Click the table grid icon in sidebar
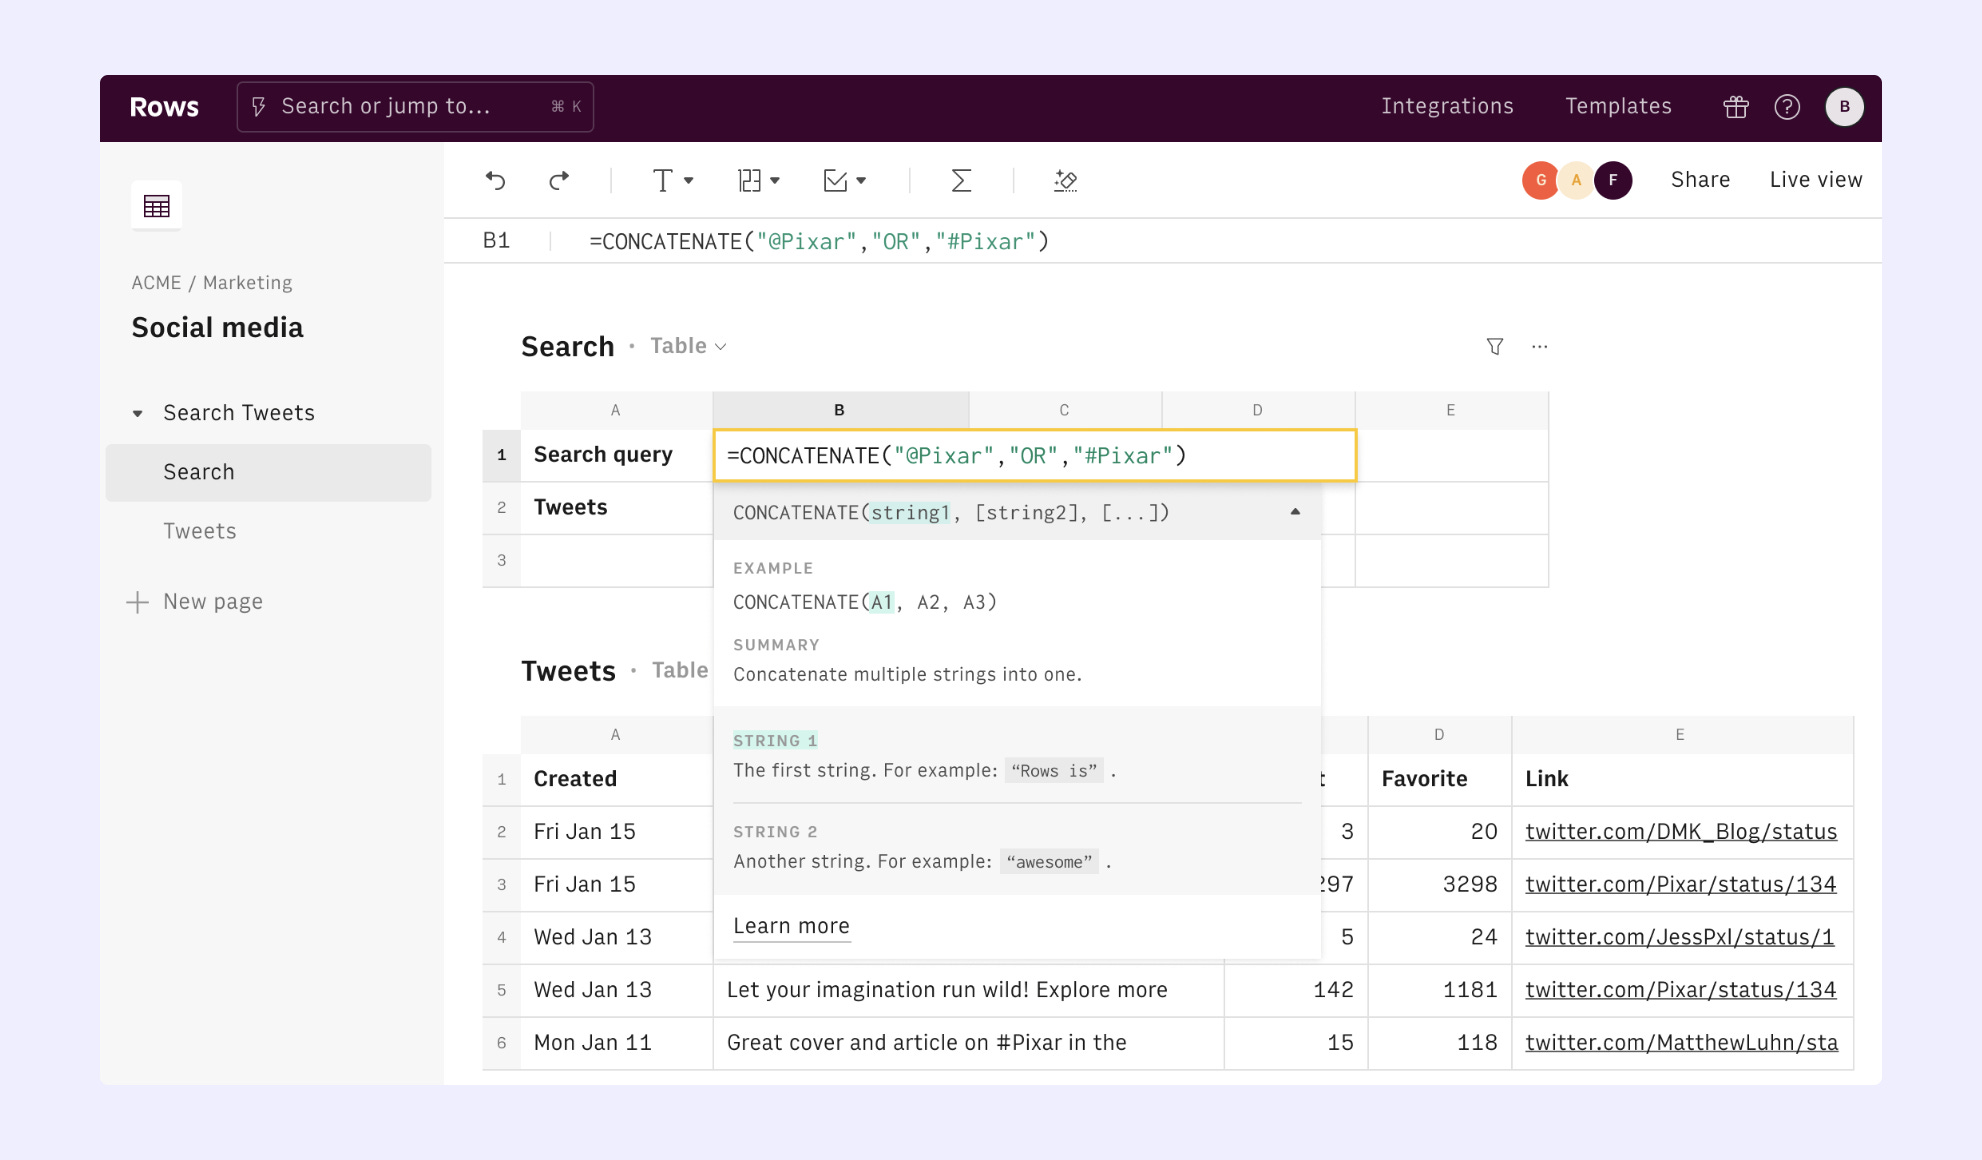The height and width of the screenshot is (1160, 1982). 157,206
